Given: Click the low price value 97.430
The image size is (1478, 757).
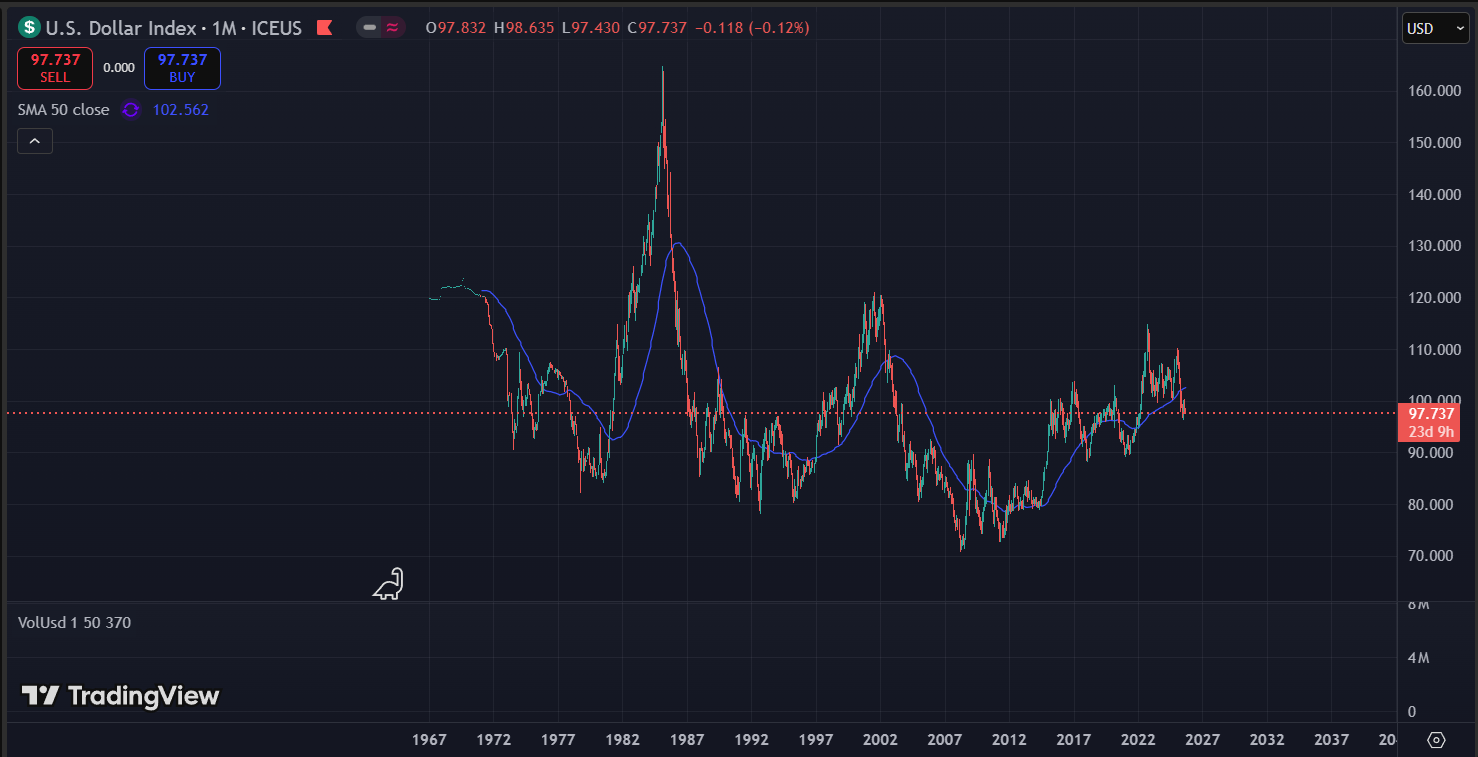Looking at the screenshot, I should tap(596, 28).
